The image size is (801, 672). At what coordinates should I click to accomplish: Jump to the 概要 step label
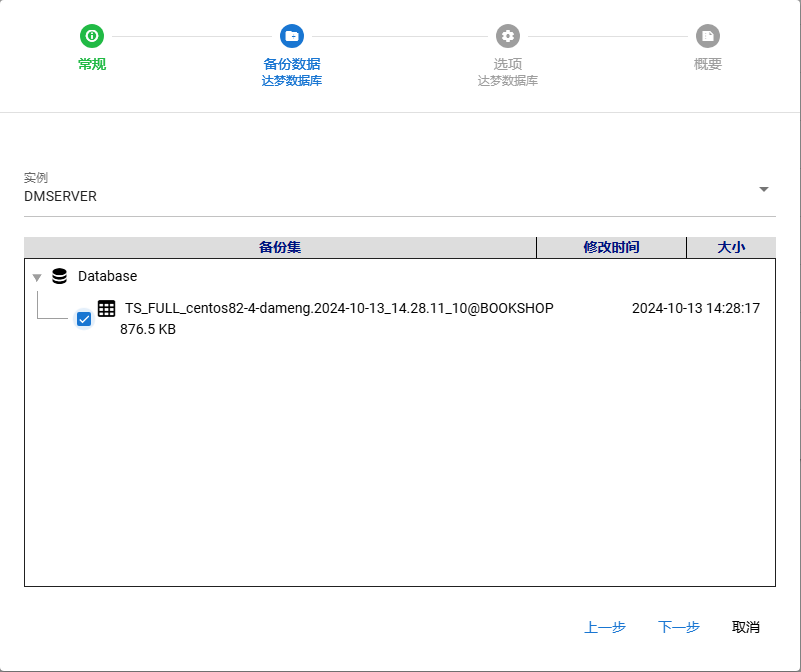click(x=708, y=64)
